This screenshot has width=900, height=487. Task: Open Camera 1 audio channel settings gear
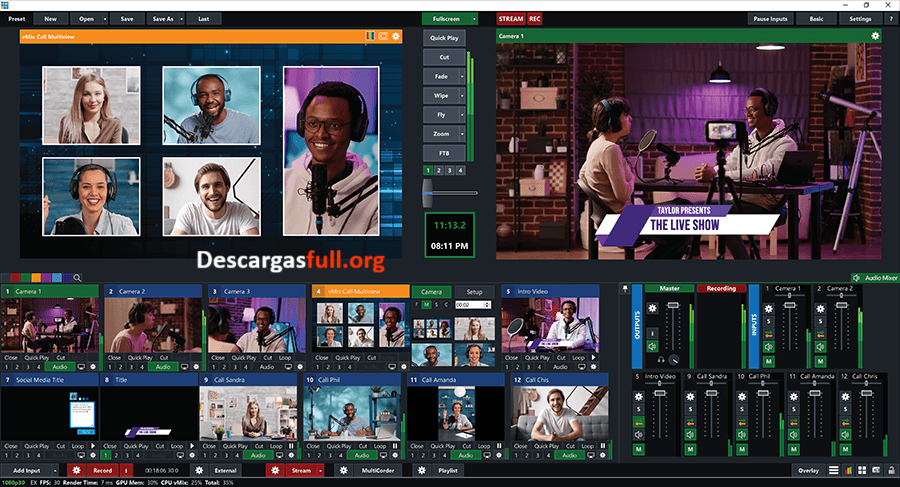click(x=769, y=308)
